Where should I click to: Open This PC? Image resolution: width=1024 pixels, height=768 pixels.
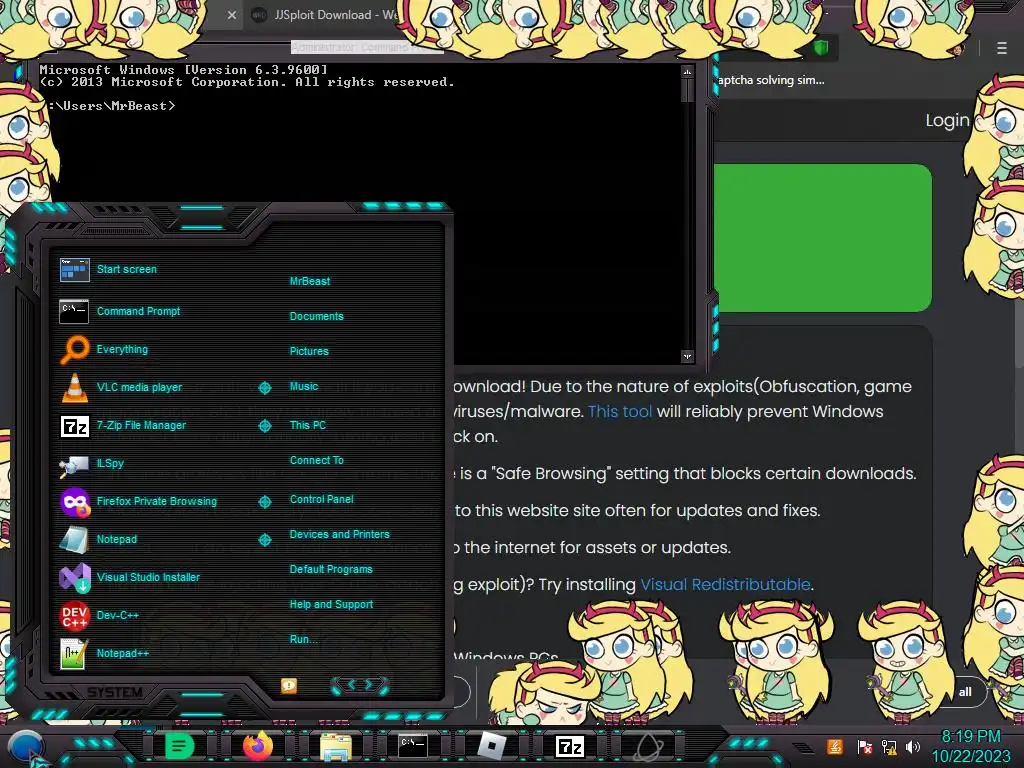pos(308,425)
